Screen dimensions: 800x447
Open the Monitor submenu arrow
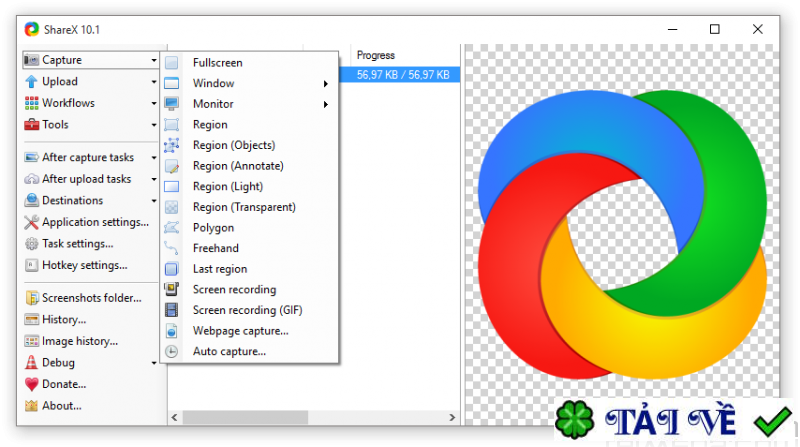click(x=326, y=105)
